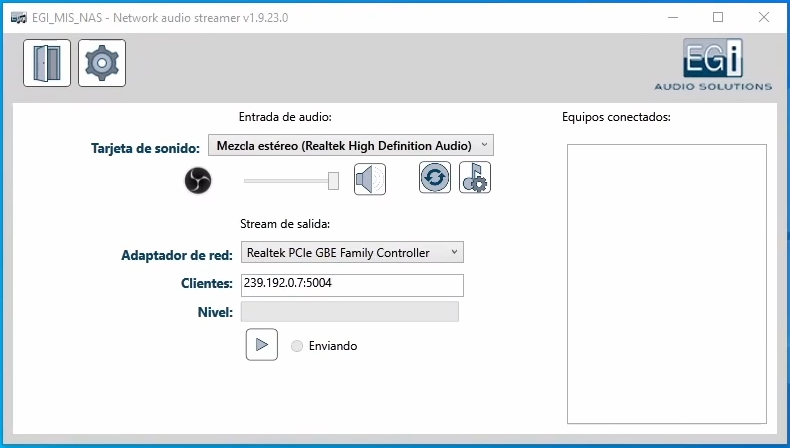Click the 'Adaptador de red:' label
The width and height of the screenshot is (790, 448).
[x=177, y=255]
